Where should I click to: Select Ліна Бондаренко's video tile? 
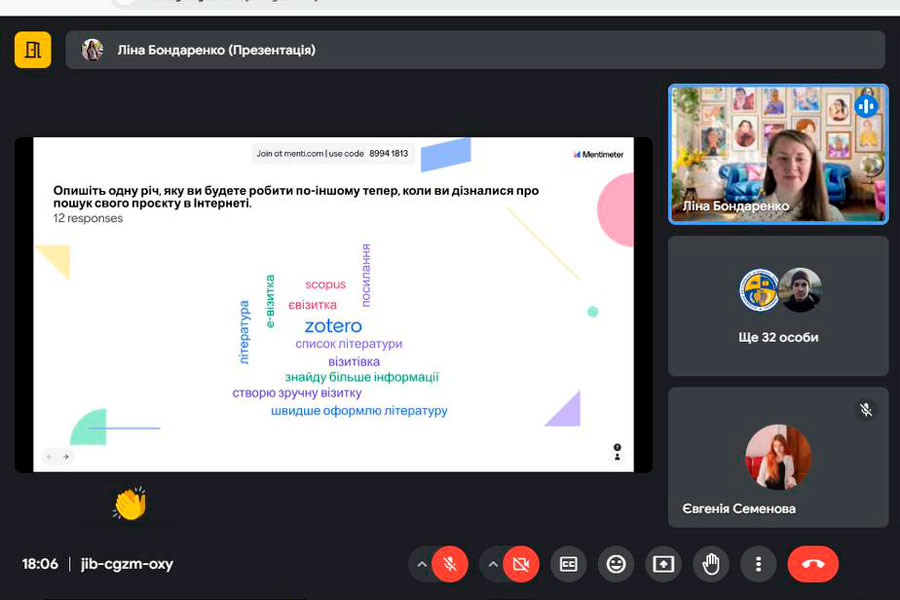(778, 154)
